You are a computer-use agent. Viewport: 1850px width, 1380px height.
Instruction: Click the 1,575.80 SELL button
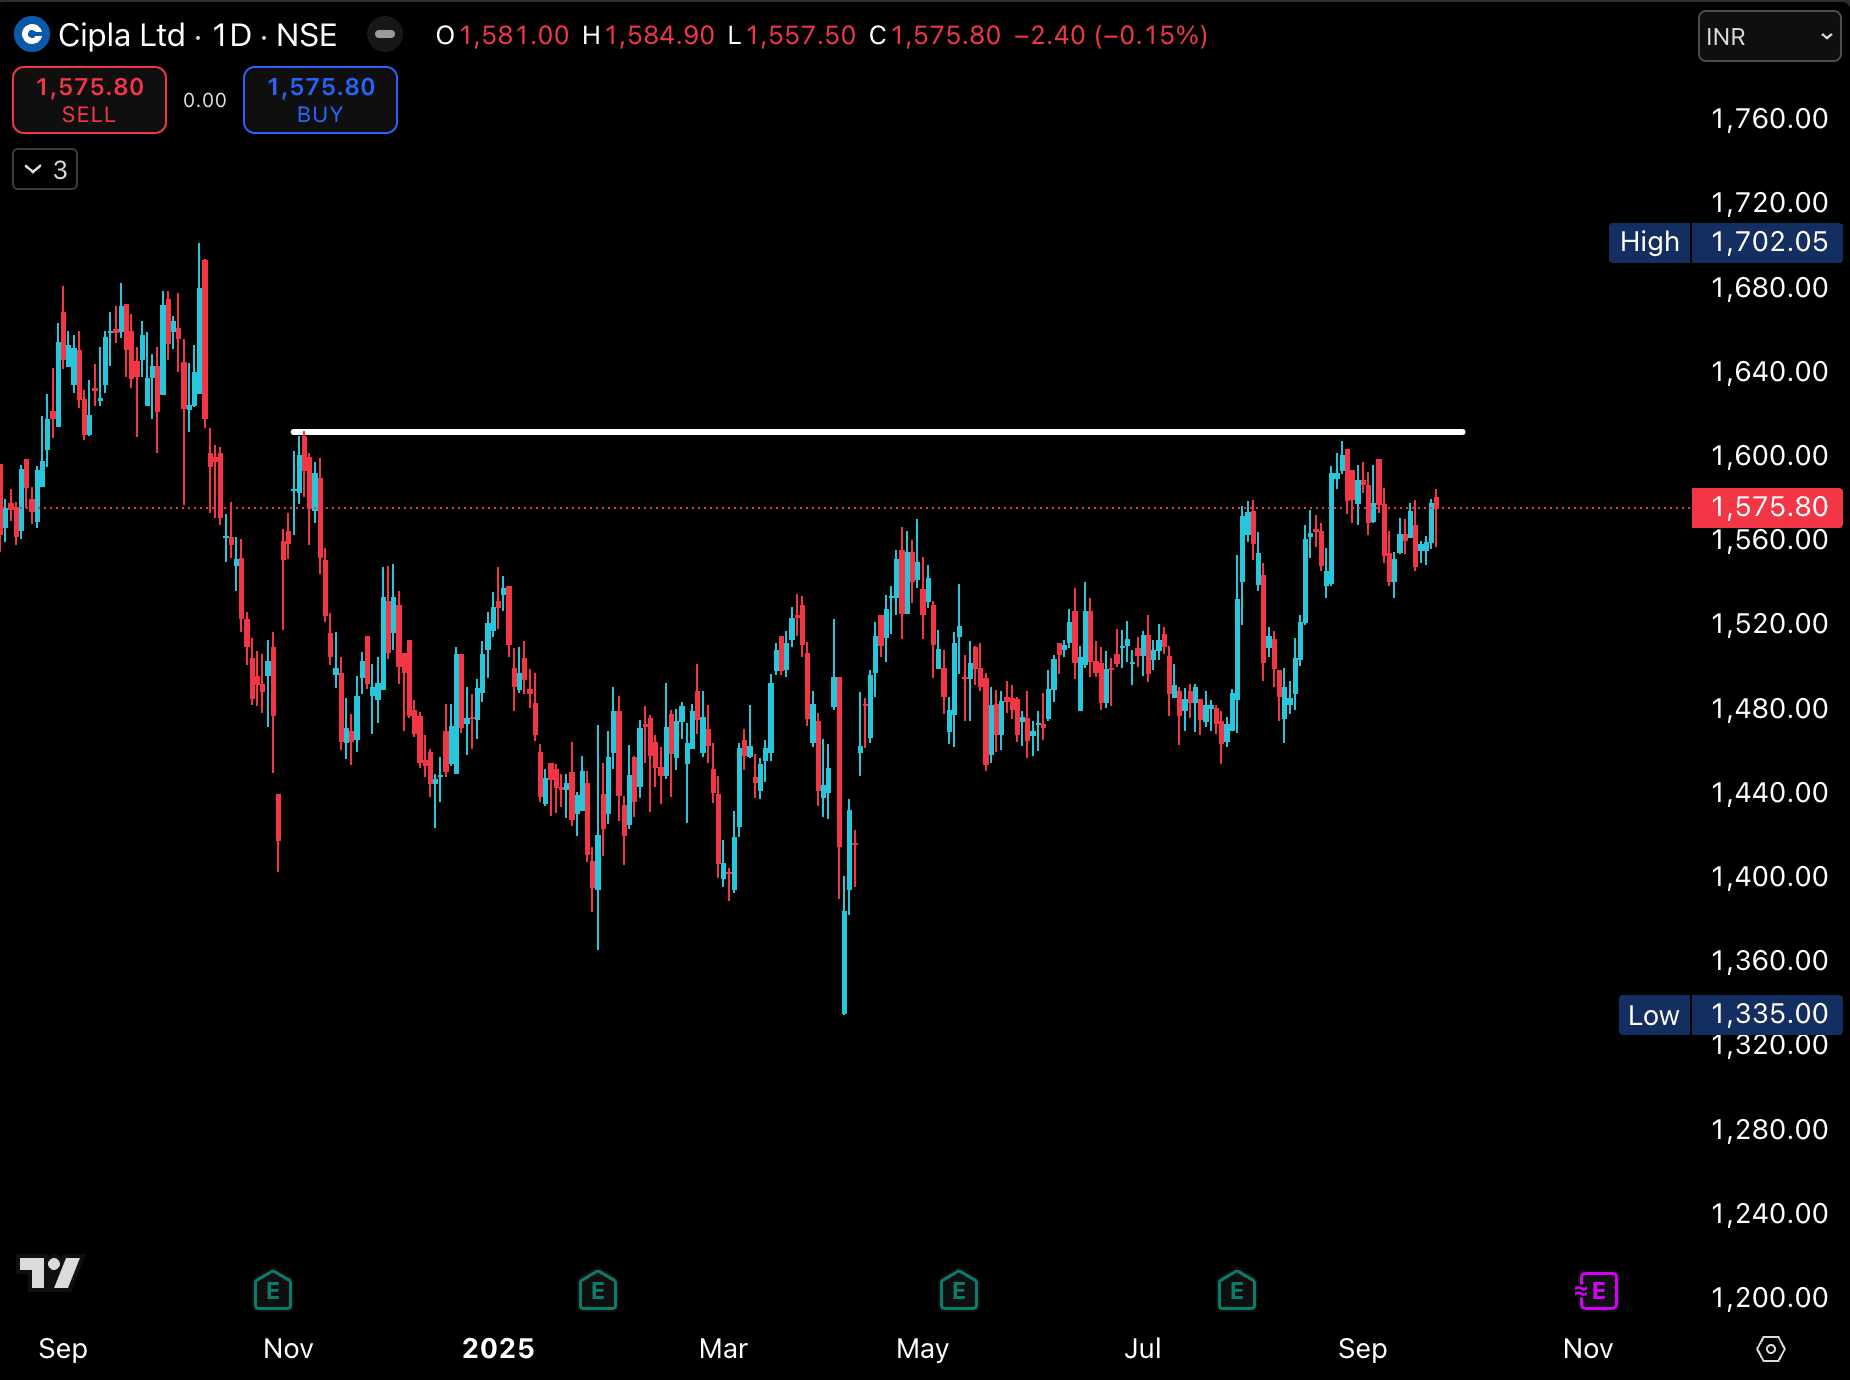click(90, 100)
